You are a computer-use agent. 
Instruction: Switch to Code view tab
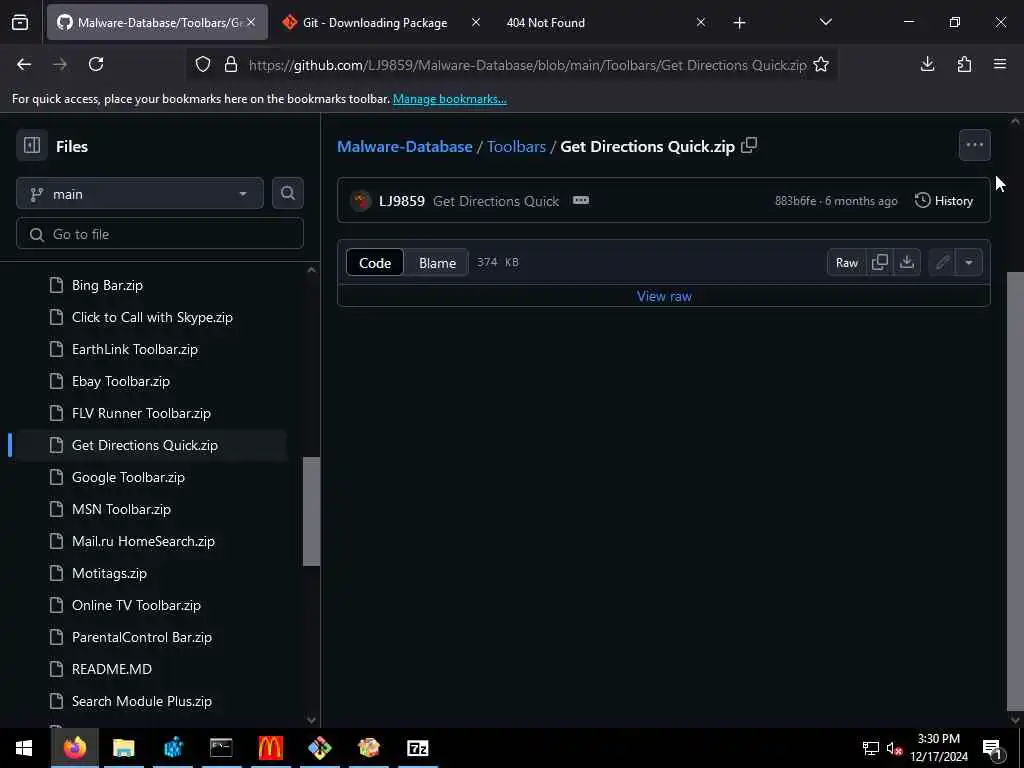(375, 263)
